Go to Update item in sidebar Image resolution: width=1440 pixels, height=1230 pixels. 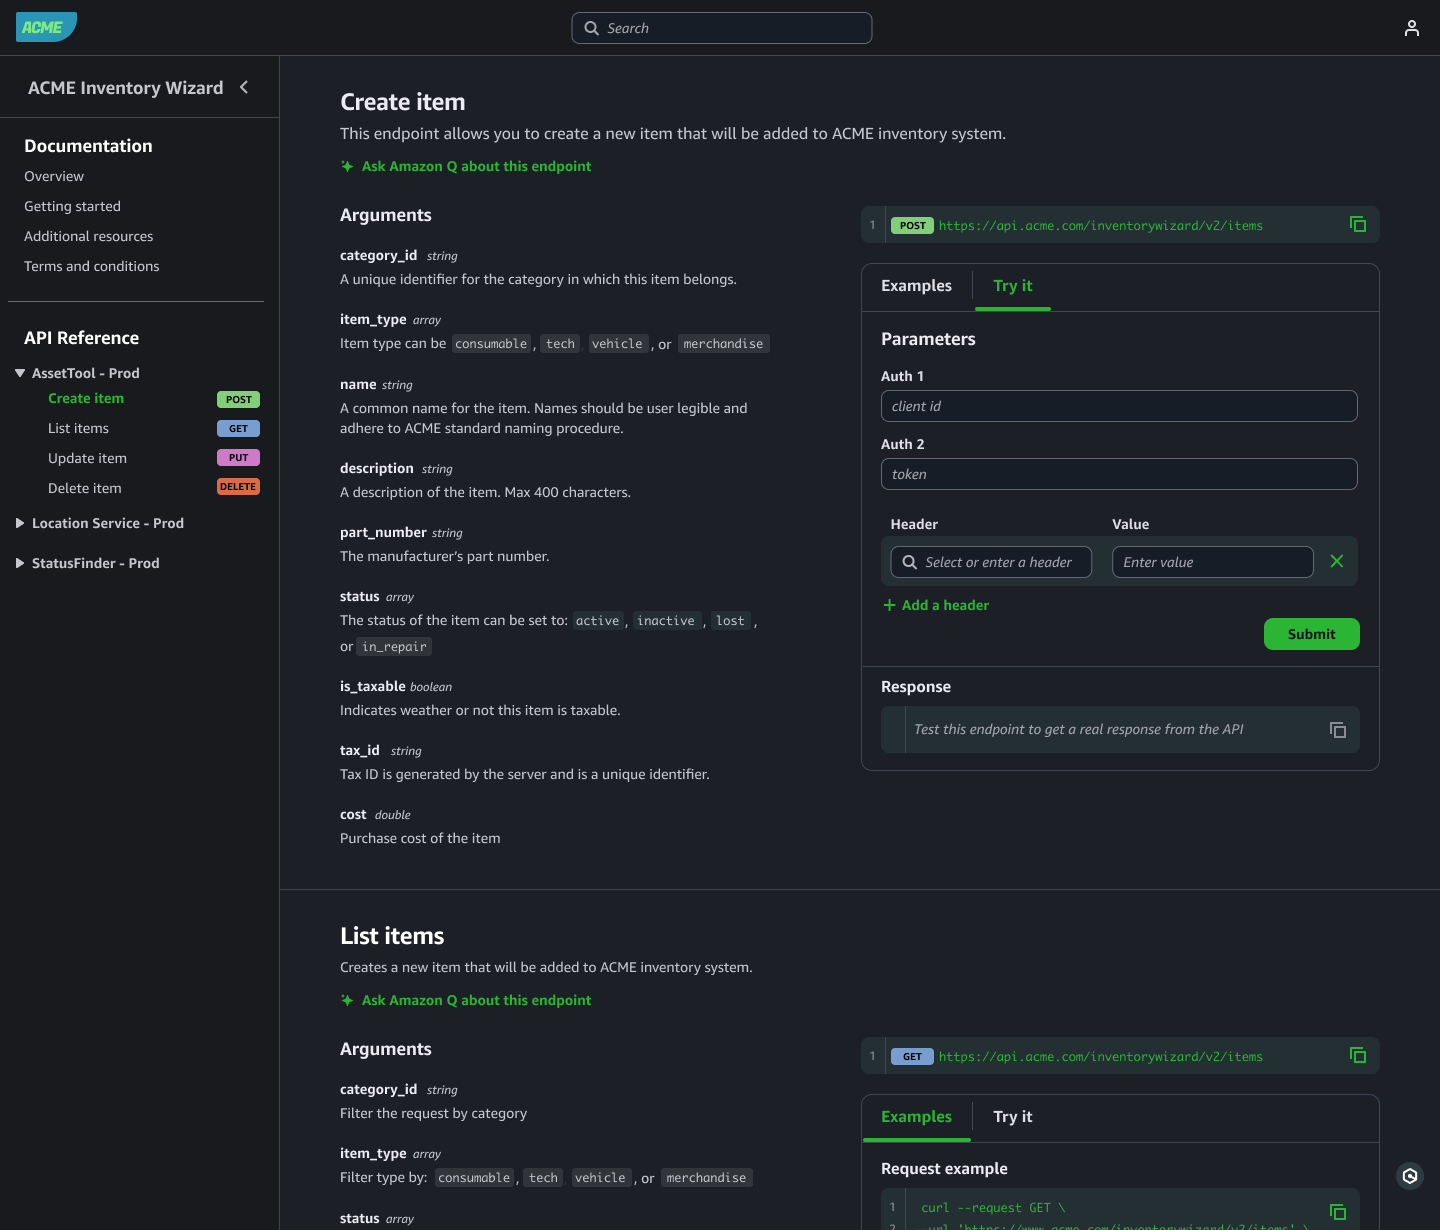(x=87, y=458)
